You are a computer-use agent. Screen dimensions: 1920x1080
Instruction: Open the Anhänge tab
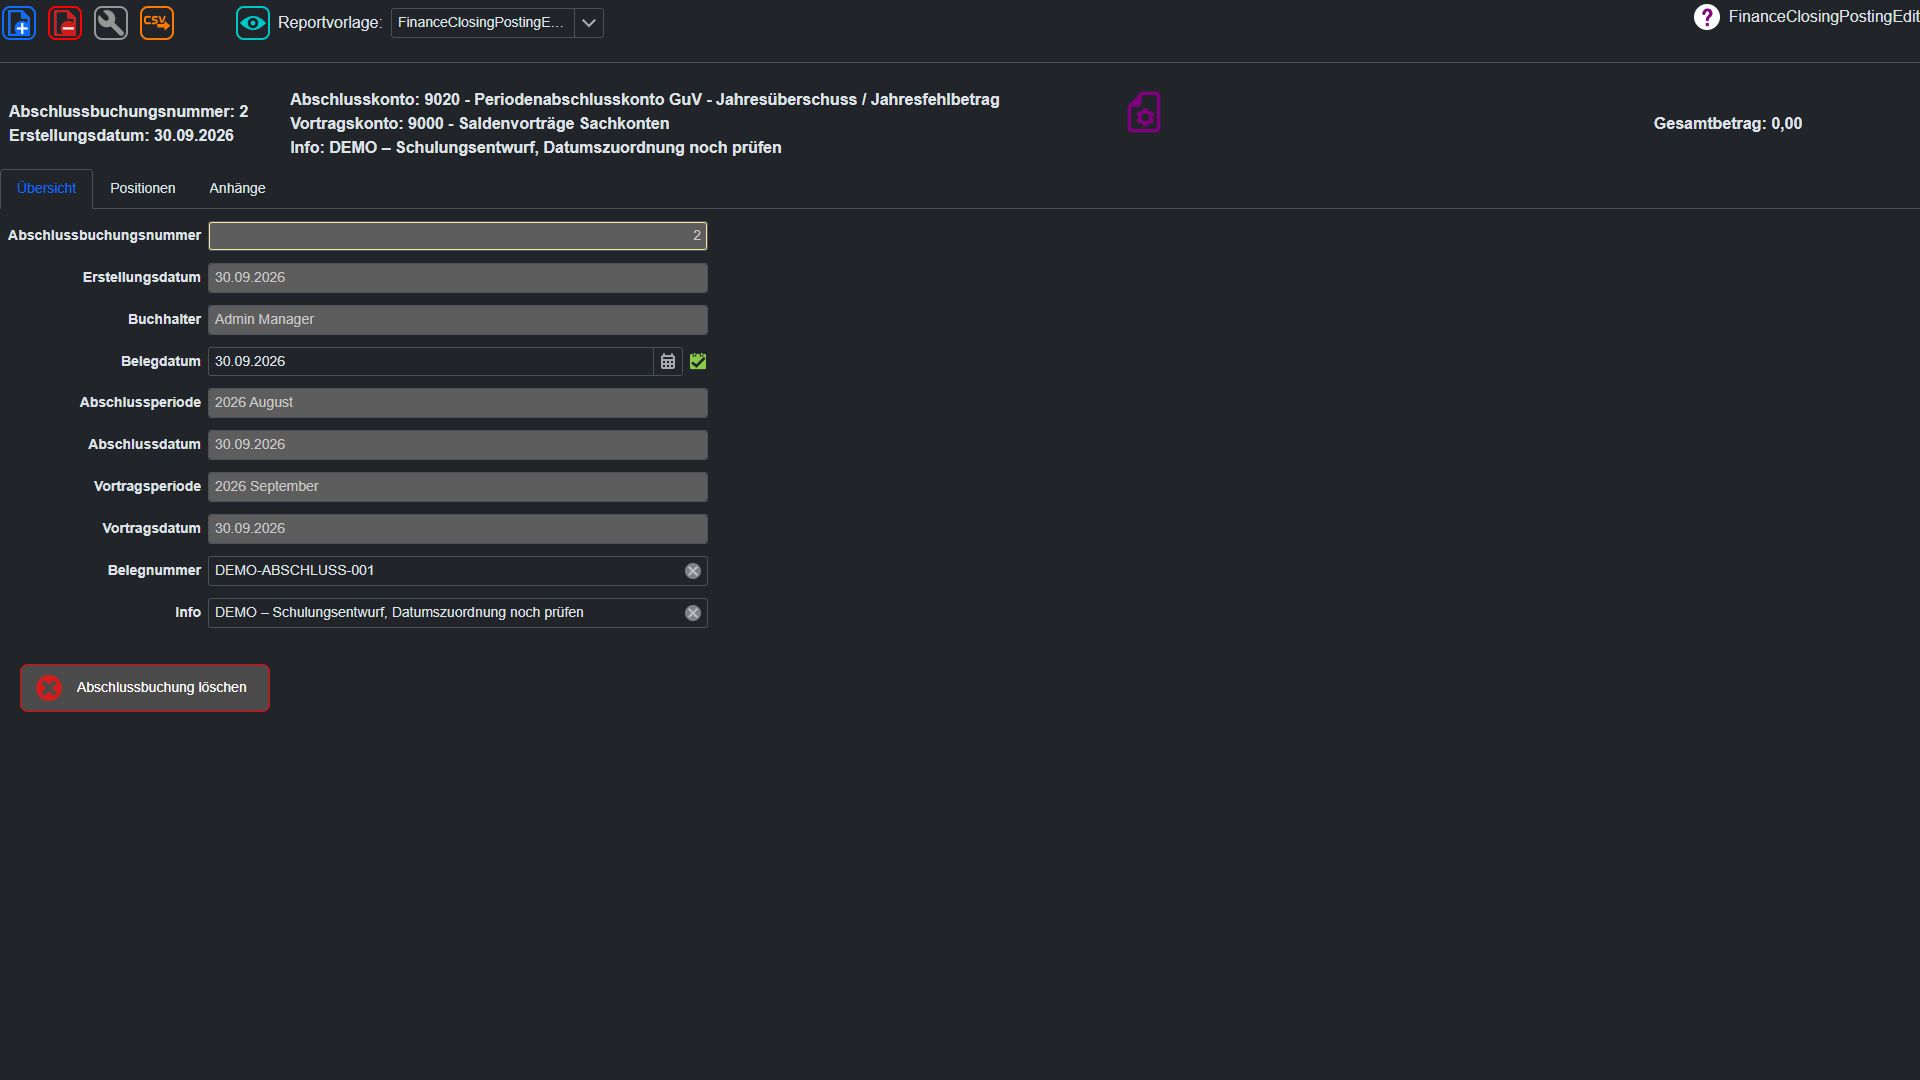(237, 188)
